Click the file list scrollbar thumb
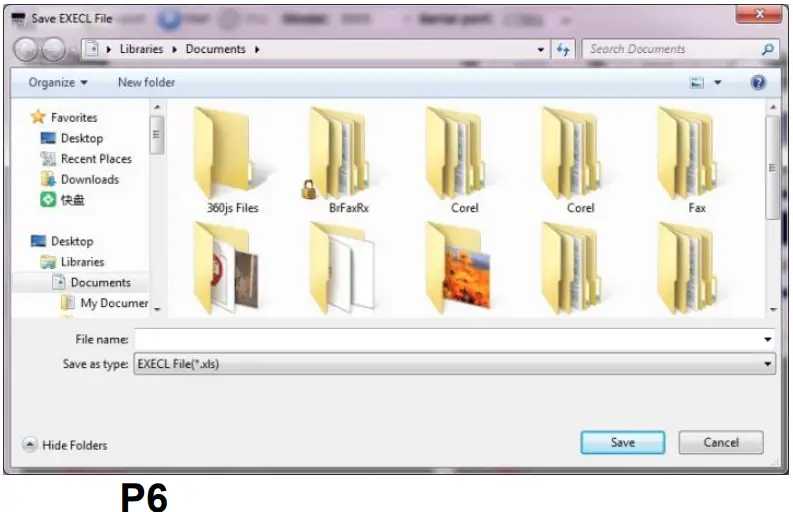 point(772,167)
